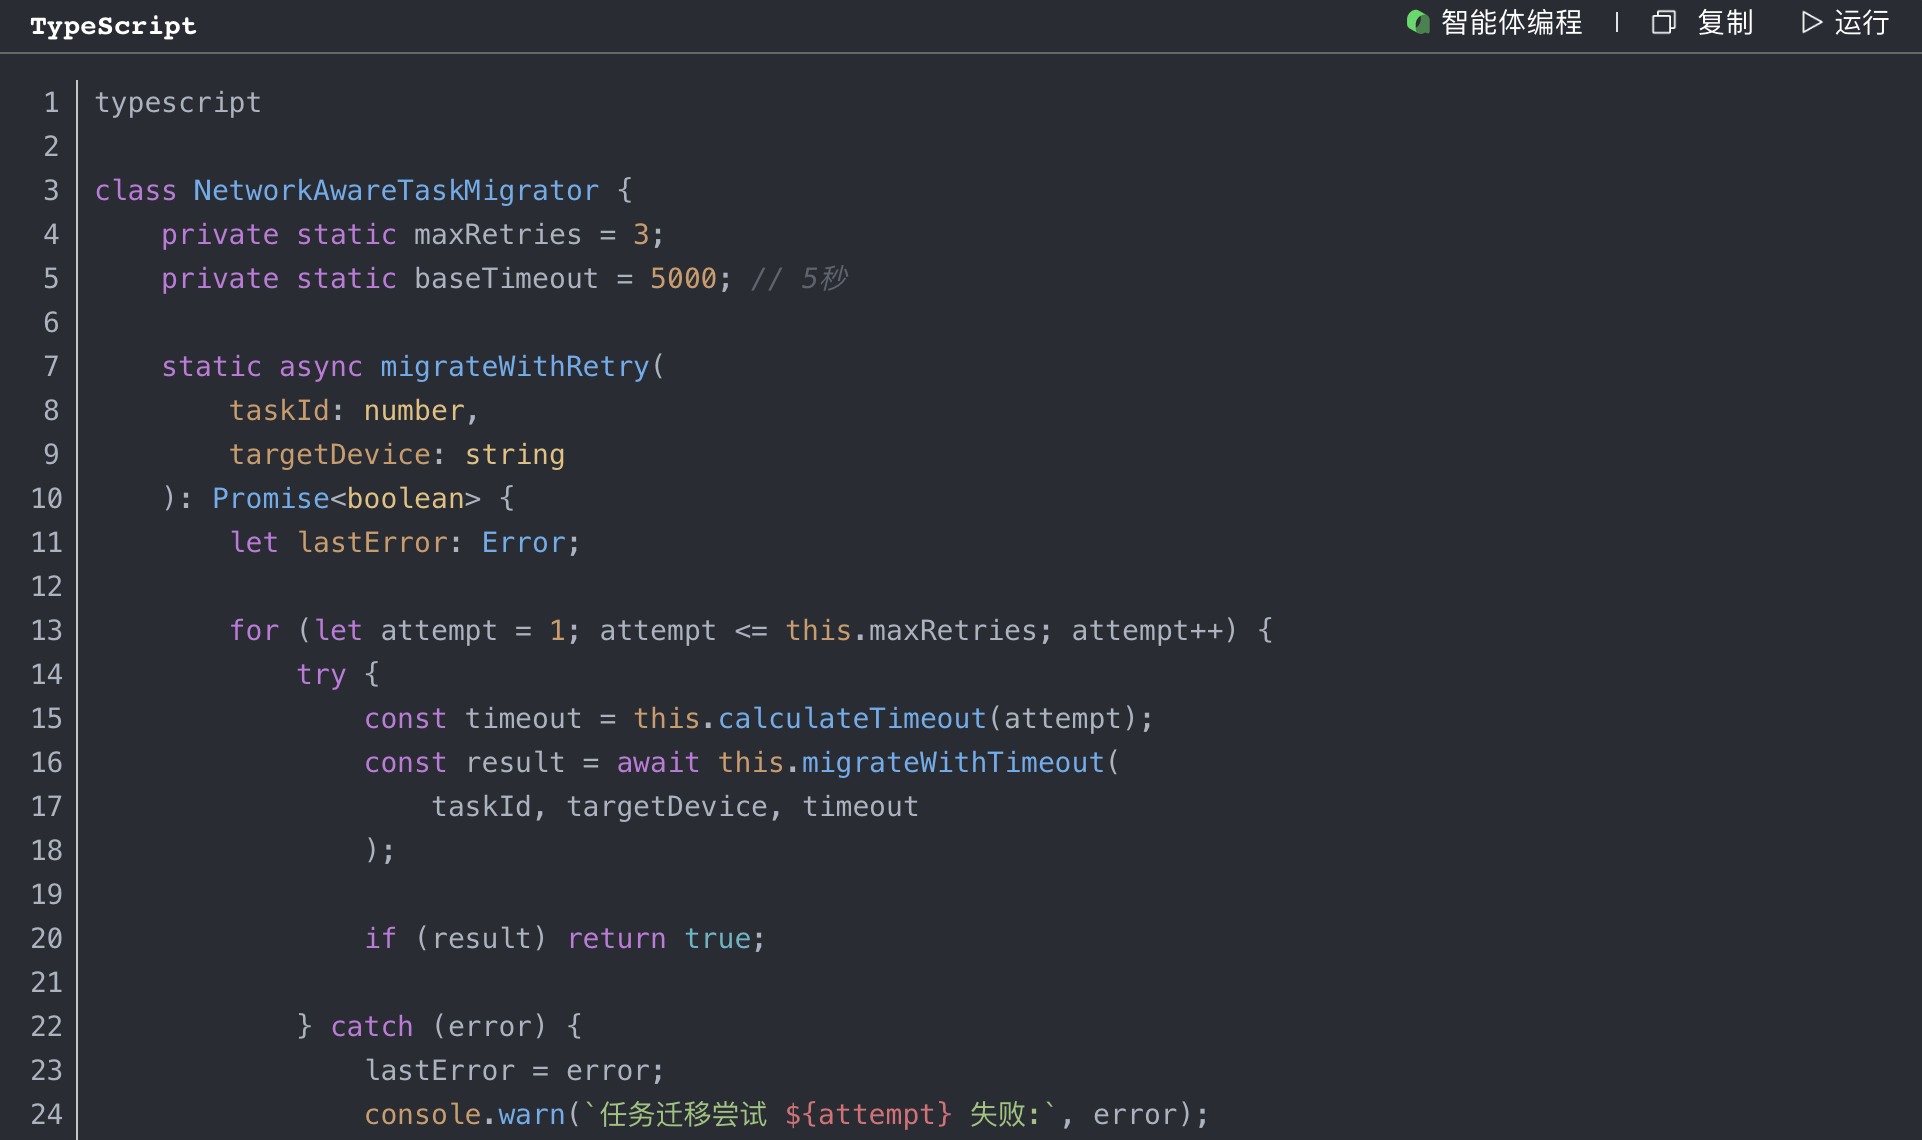The height and width of the screenshot is (1140, 1922).
Task: Click line number 24 in the gutter
Action: [x=46, y=1114]
